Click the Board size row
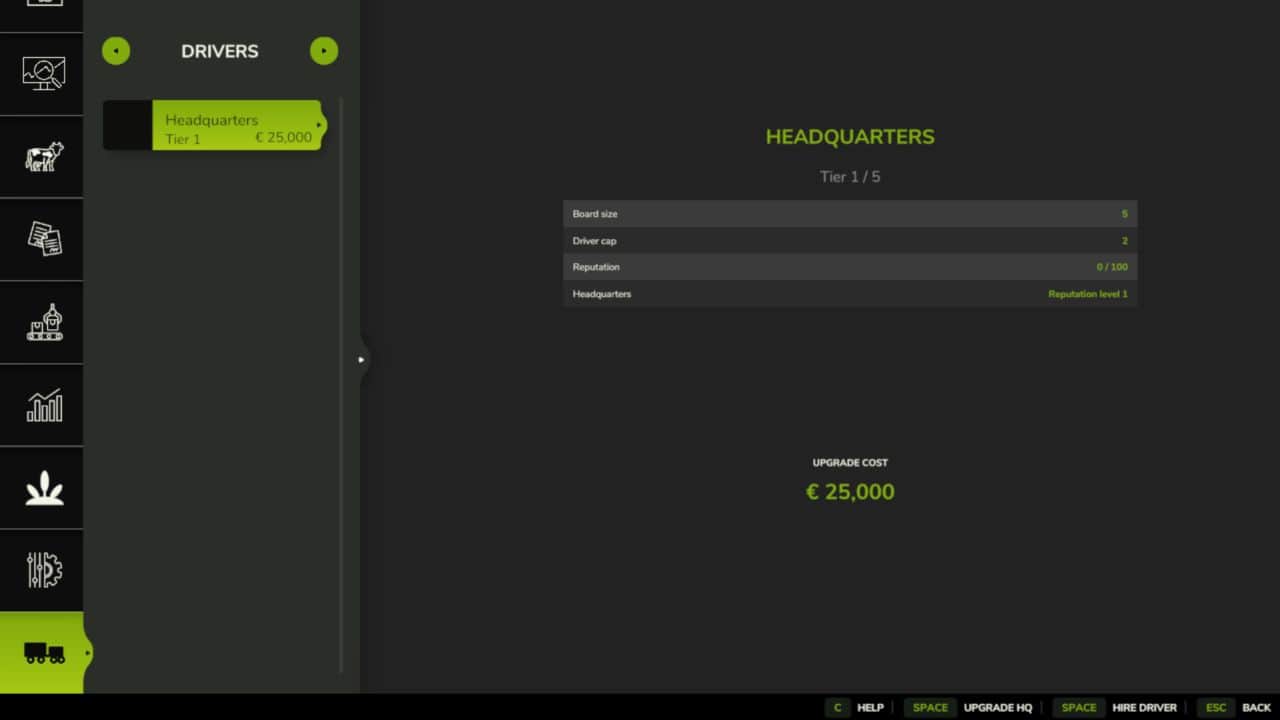Viewport: 1280px width, 720px height. (x=850, y=214)
